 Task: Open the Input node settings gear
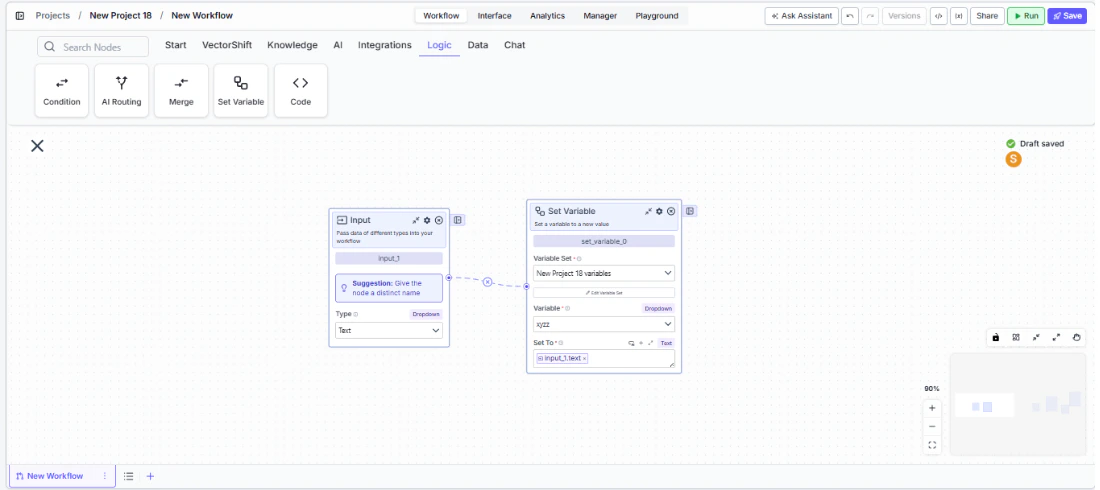427,220
